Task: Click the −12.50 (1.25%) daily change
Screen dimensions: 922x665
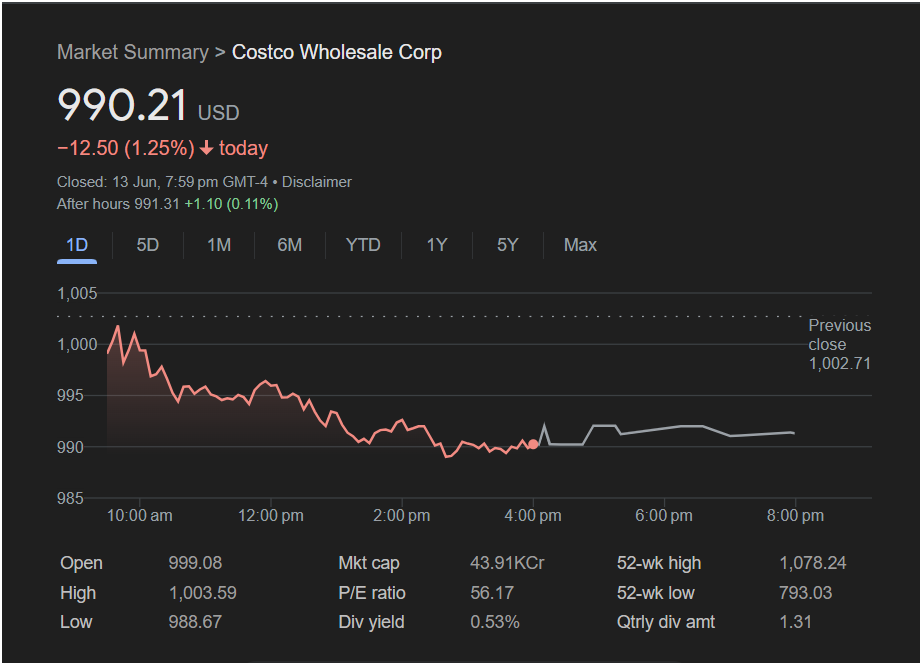Action: [x=126, y=148]
